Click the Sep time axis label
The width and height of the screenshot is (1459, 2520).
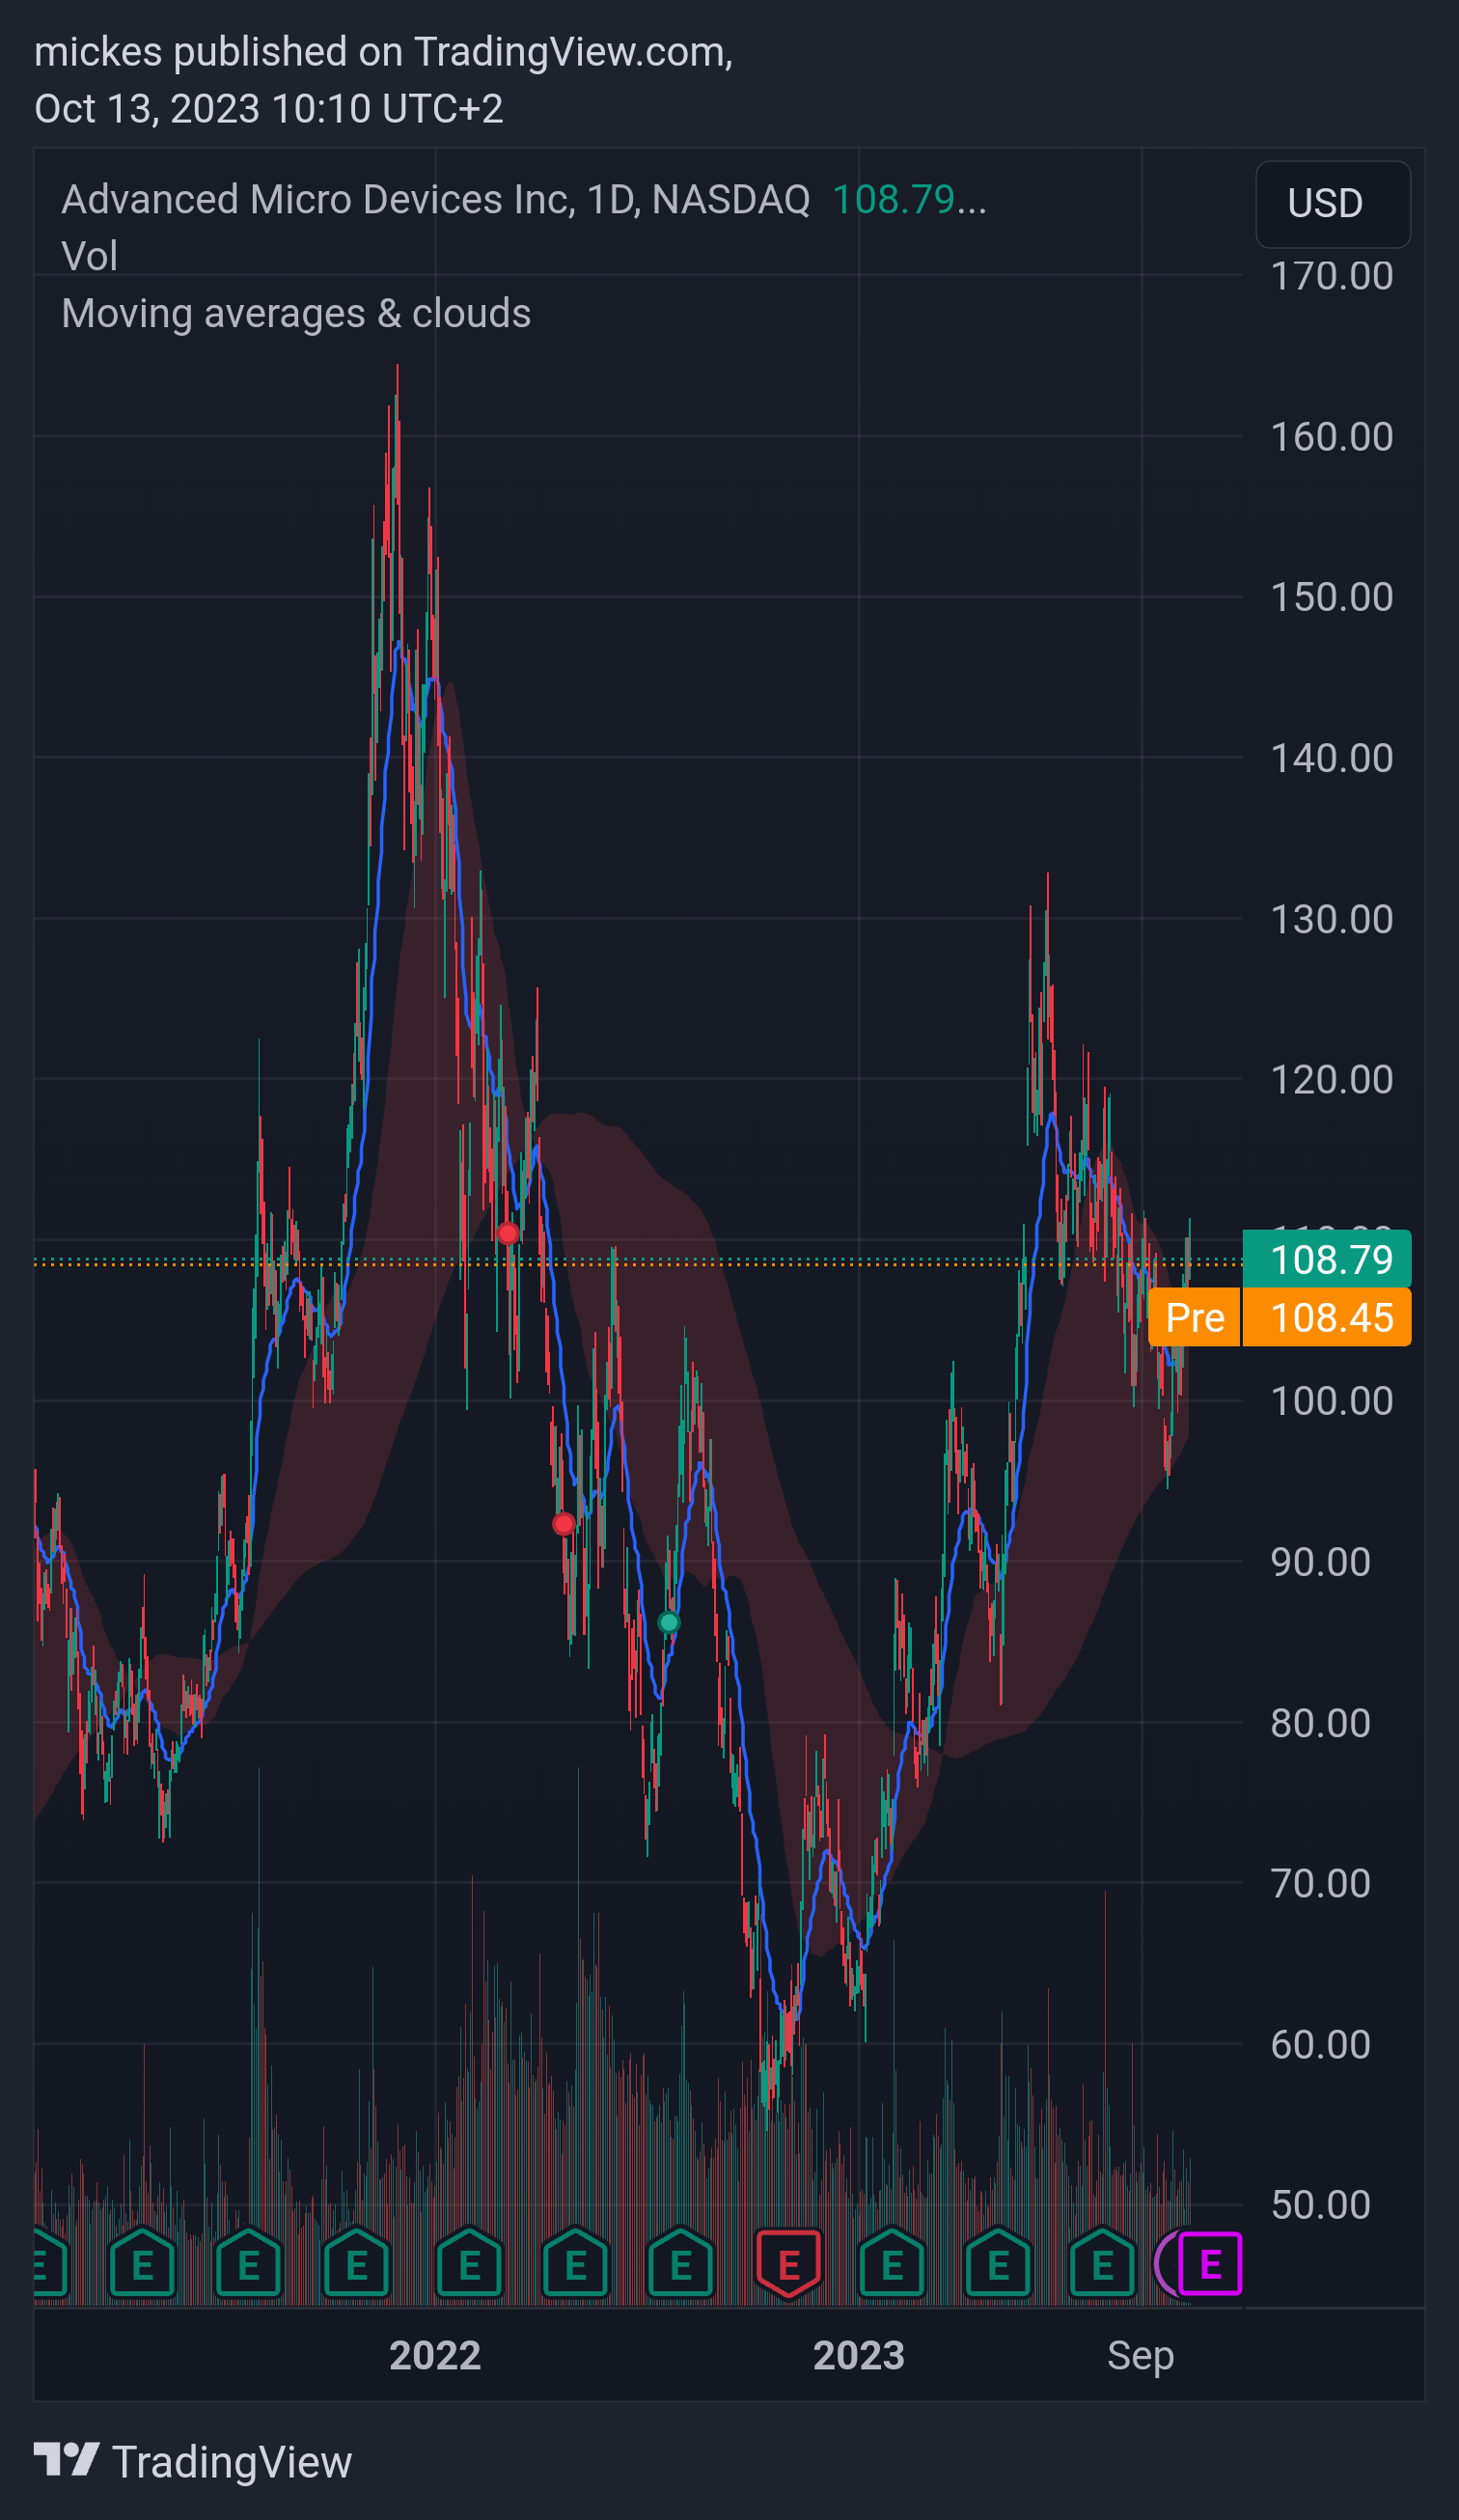[1141, 2356]
